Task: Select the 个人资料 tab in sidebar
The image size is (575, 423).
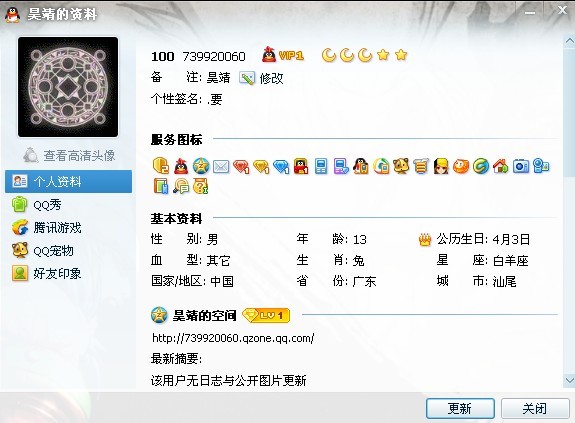Action: [x=69, y=181]
